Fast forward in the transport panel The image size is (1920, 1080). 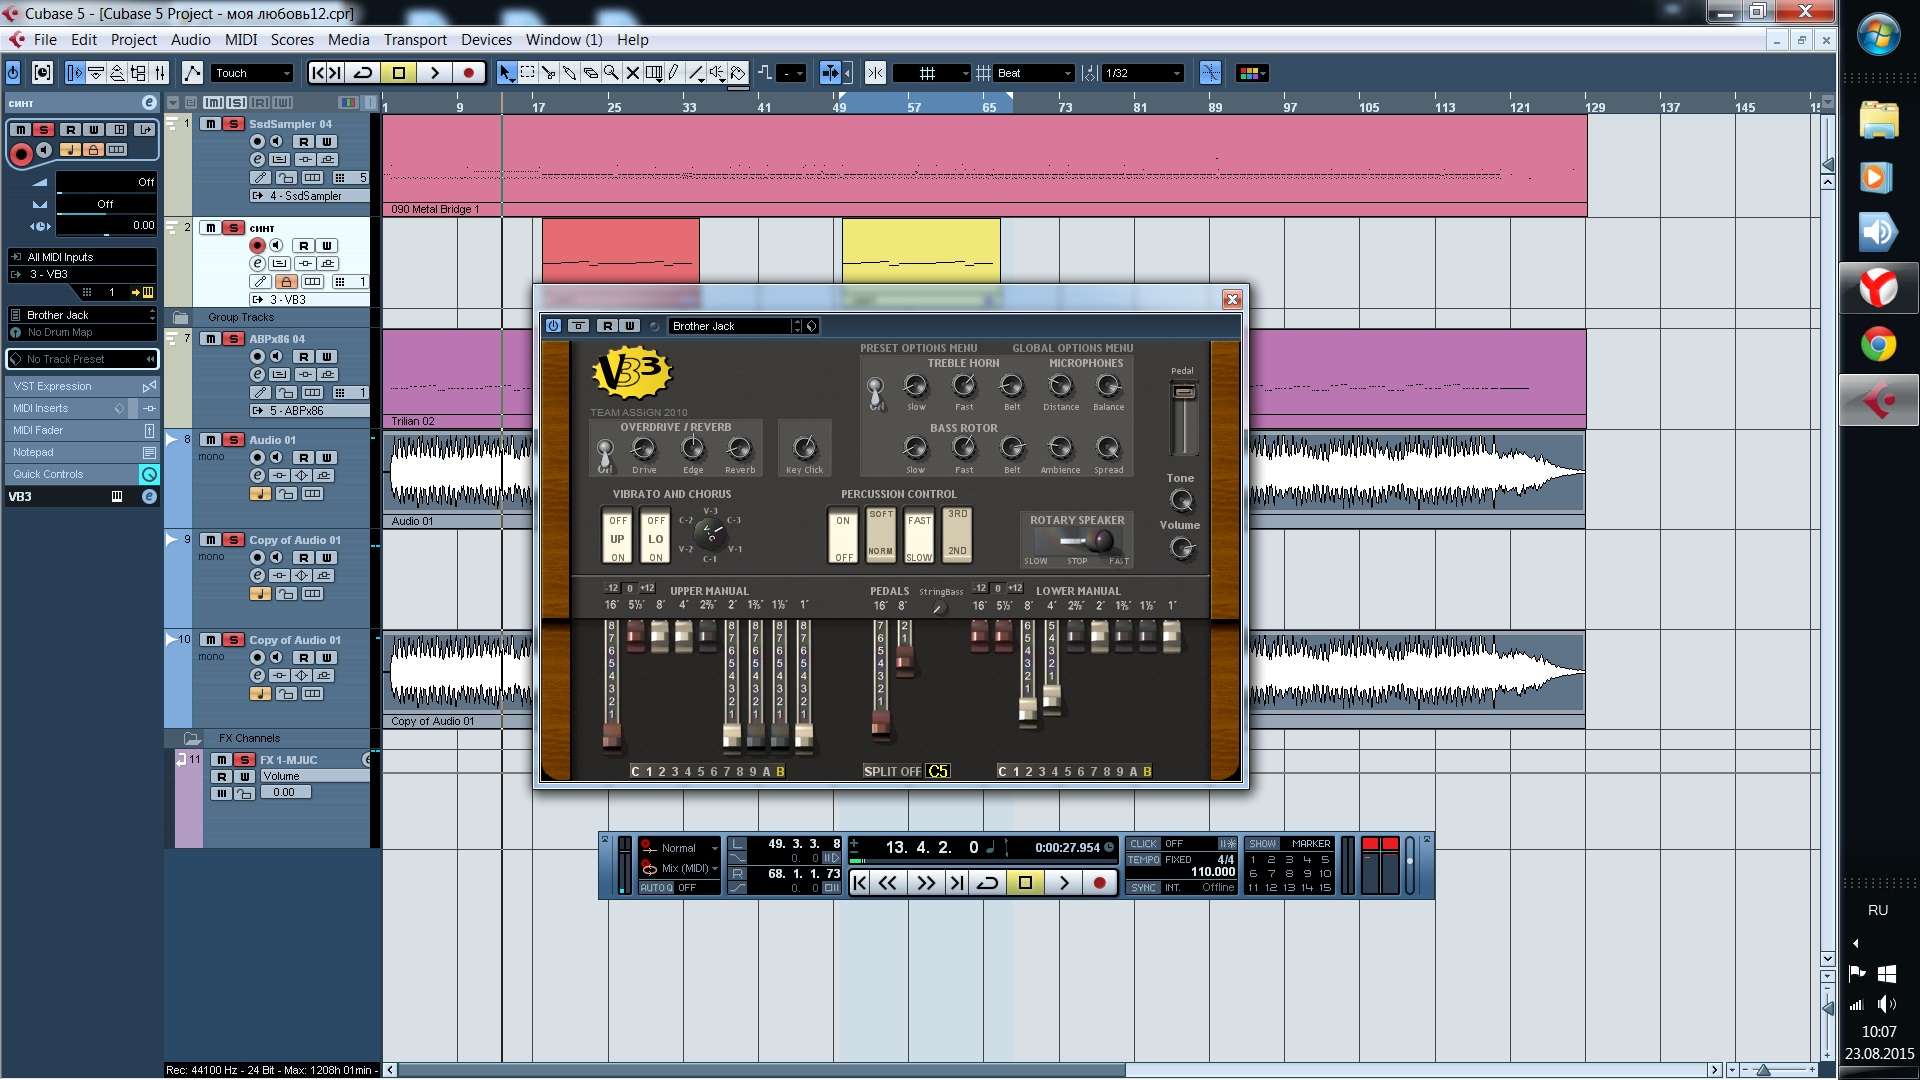(926, 883)
